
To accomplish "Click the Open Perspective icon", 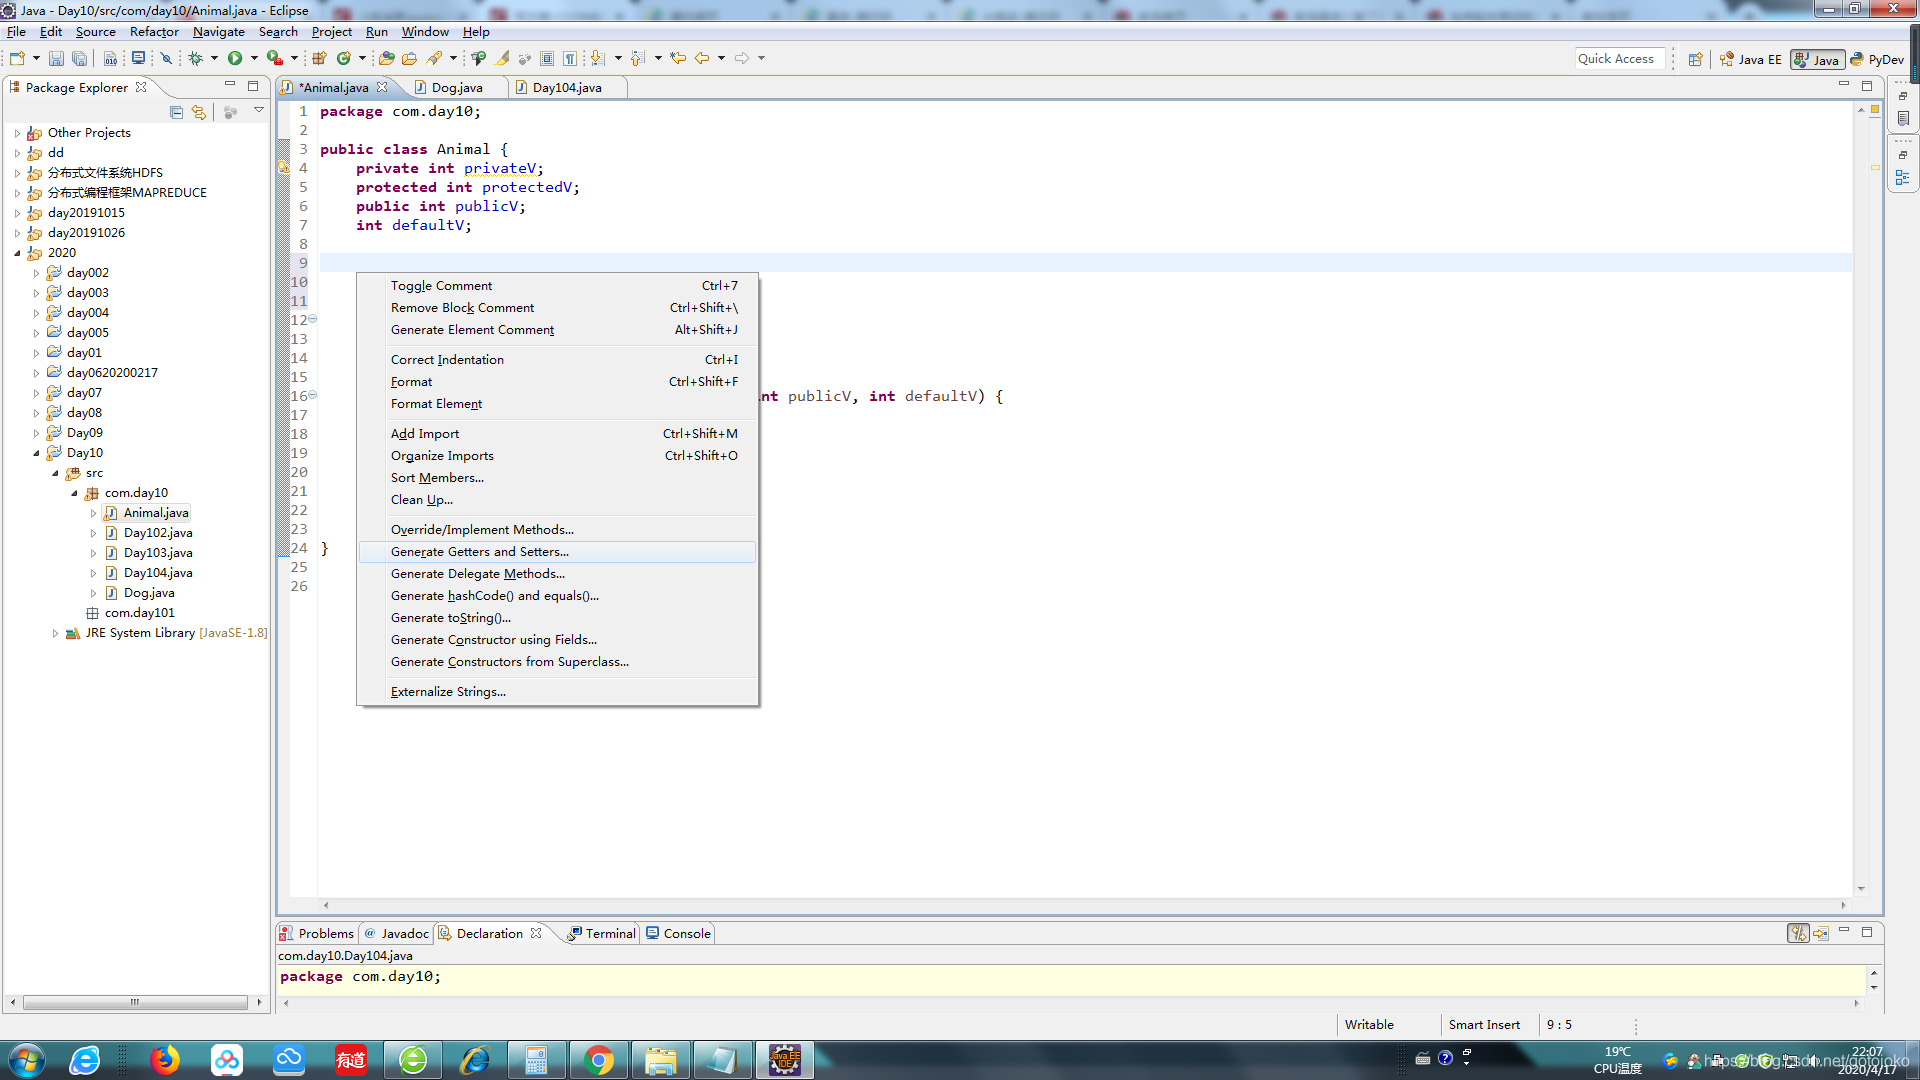I will tap(1695, 59).
